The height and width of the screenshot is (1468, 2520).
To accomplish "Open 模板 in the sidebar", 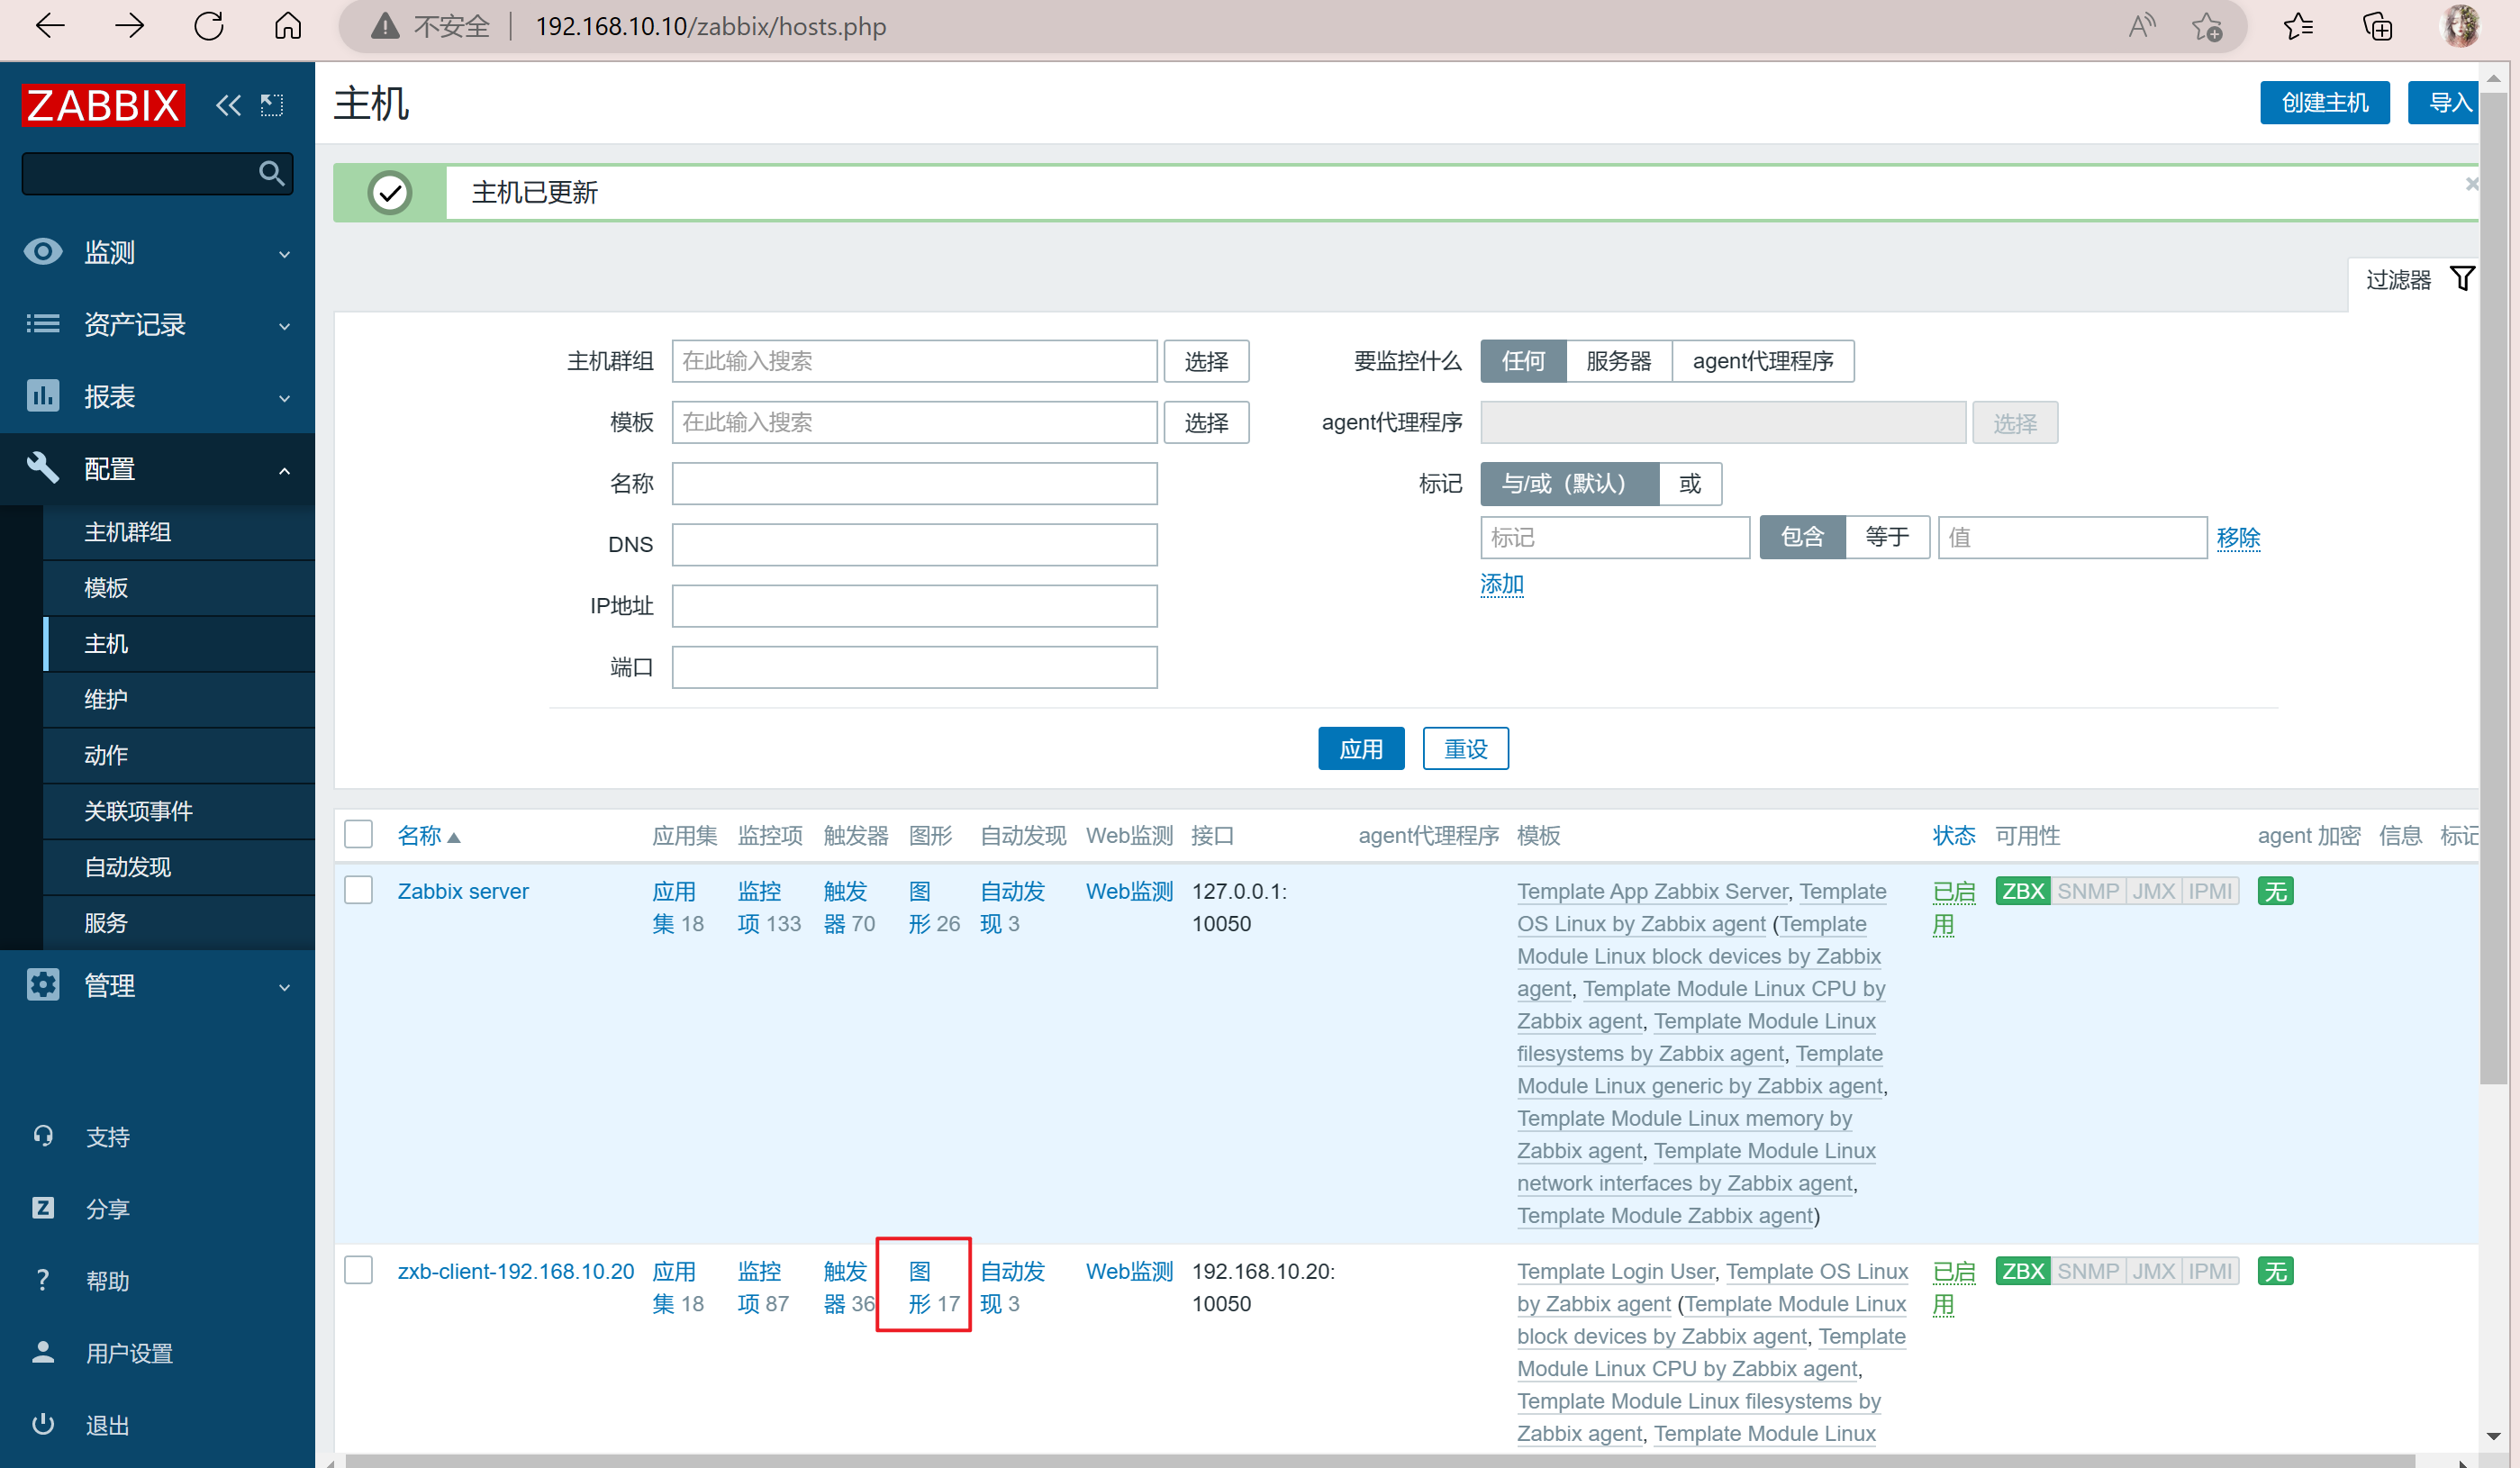I will (x=179, y=588).
